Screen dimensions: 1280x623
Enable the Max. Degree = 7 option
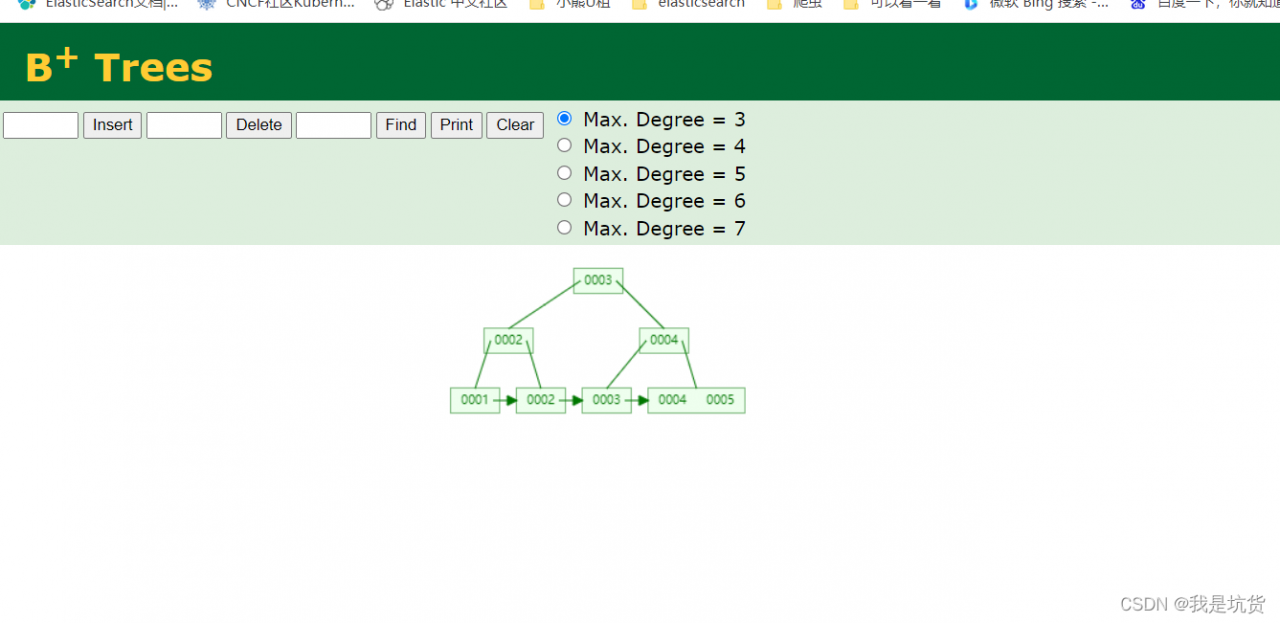coord(564,228)
